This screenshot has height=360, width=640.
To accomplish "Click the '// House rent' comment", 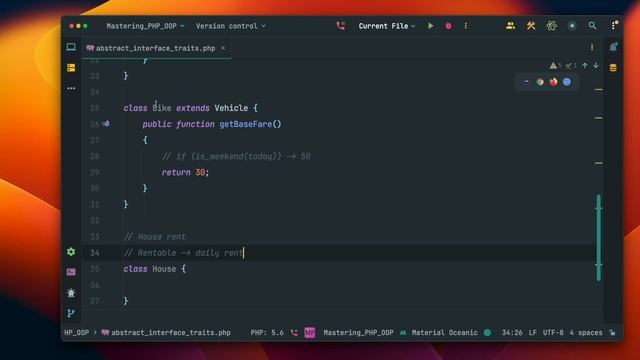I will click(154, 237).
